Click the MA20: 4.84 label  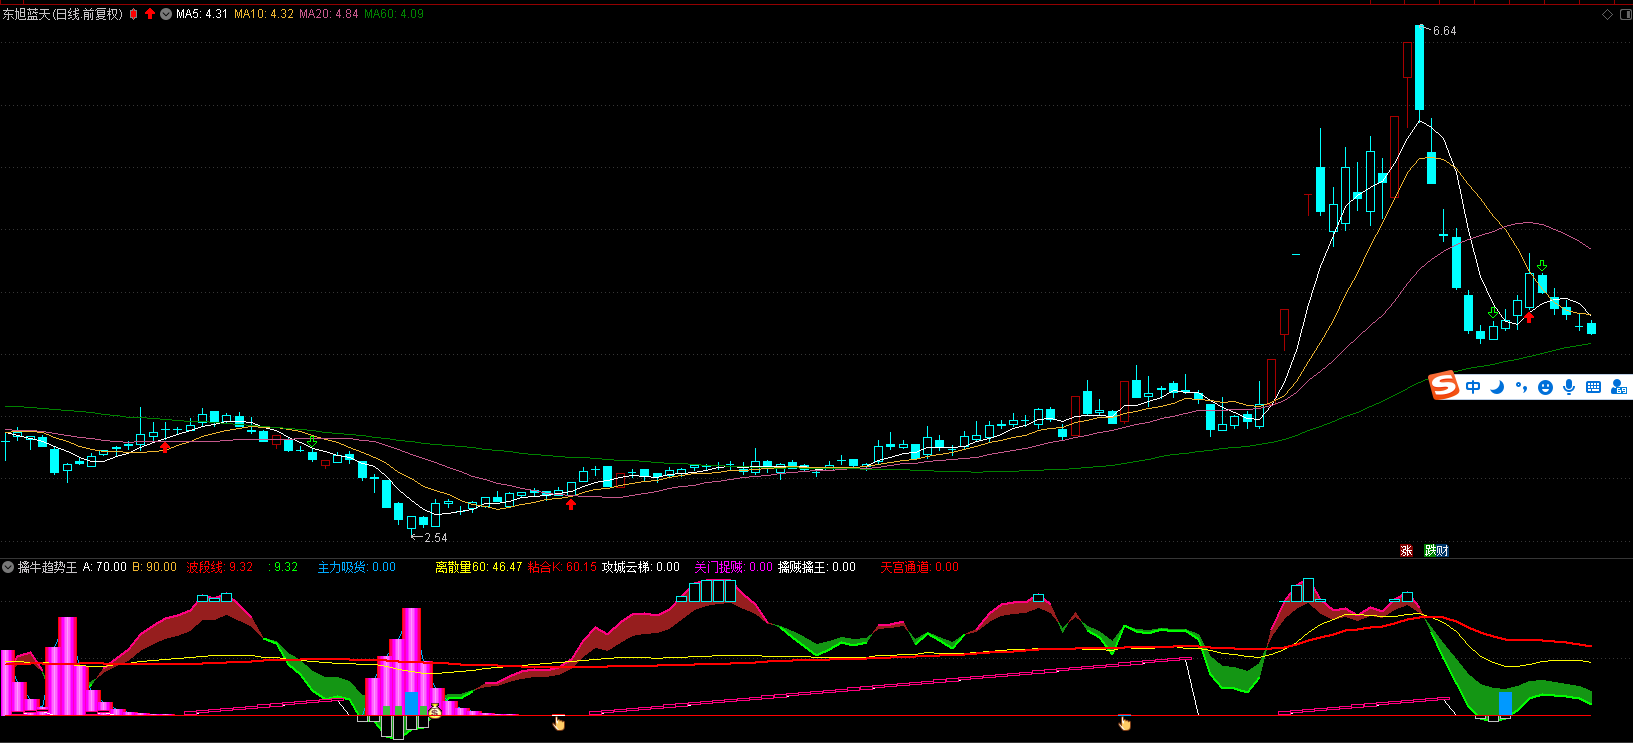(329, 14)
